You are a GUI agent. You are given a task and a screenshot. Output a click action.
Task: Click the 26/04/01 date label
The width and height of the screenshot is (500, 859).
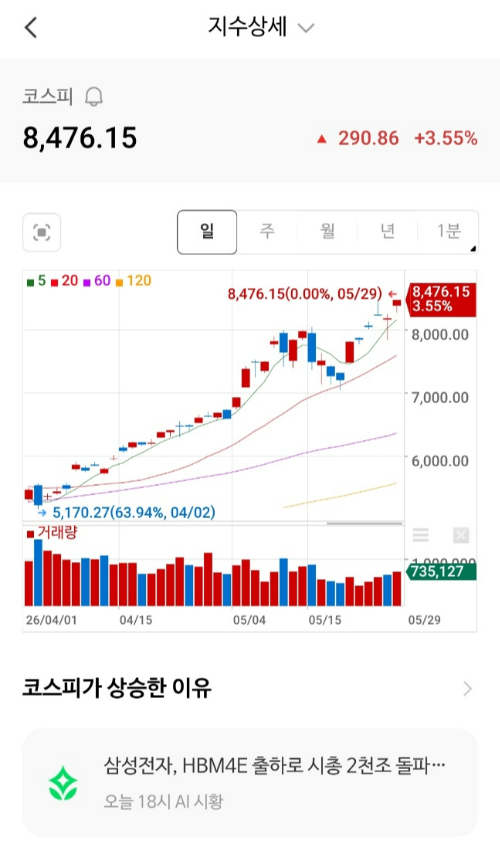point(51,620)
